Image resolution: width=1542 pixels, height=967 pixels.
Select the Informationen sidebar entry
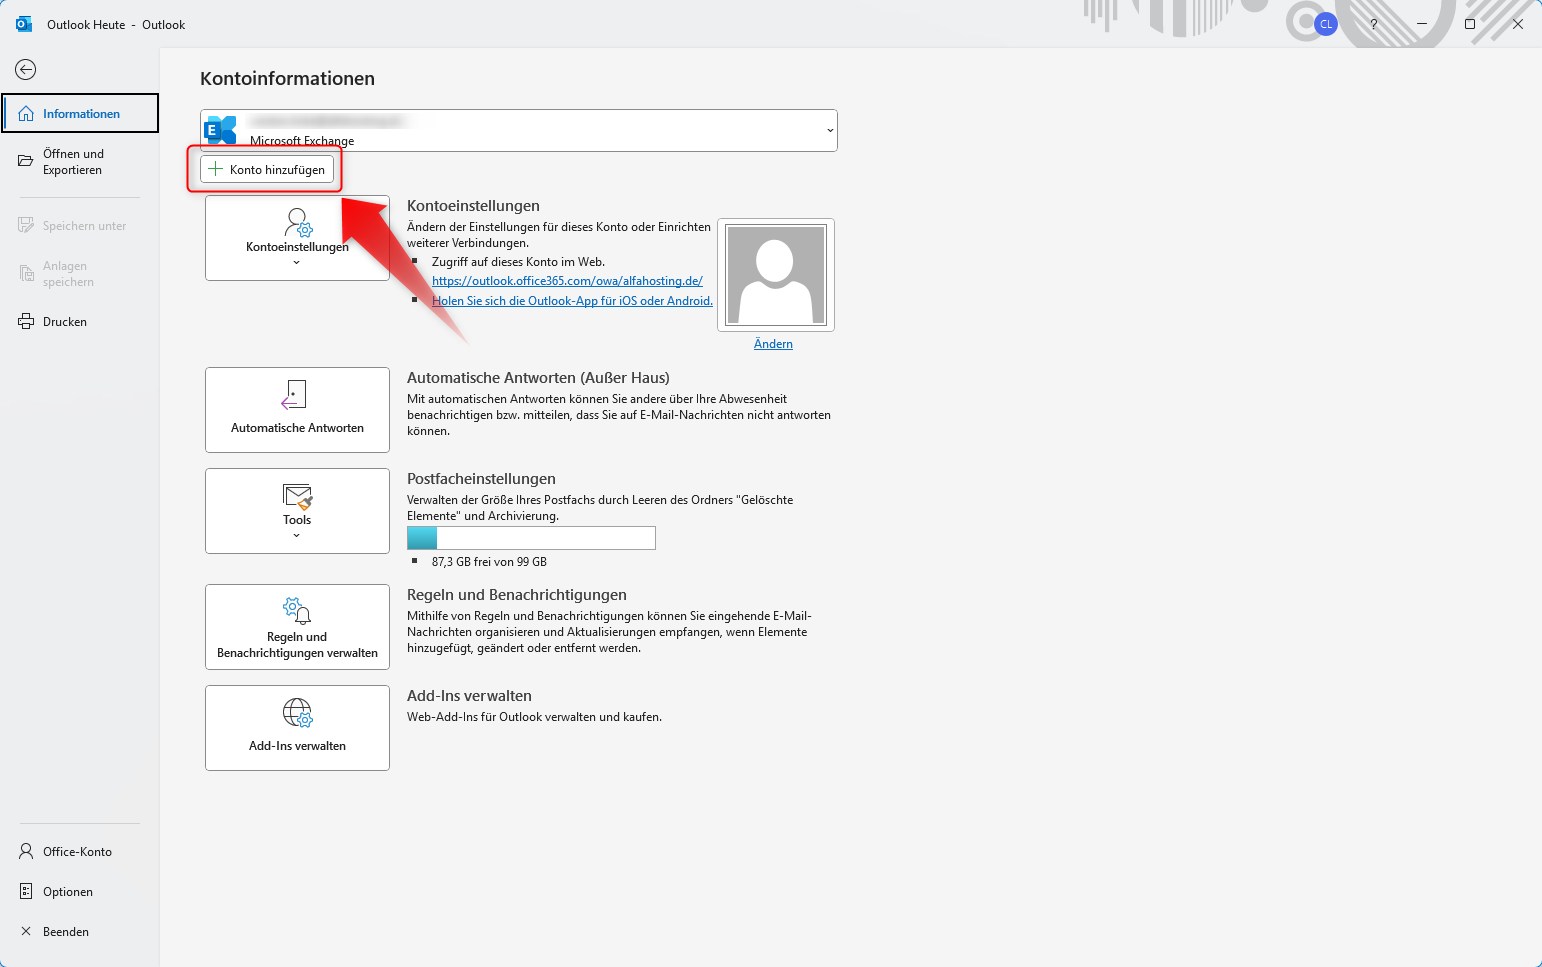pyautogui.click(x=80, y=113)
